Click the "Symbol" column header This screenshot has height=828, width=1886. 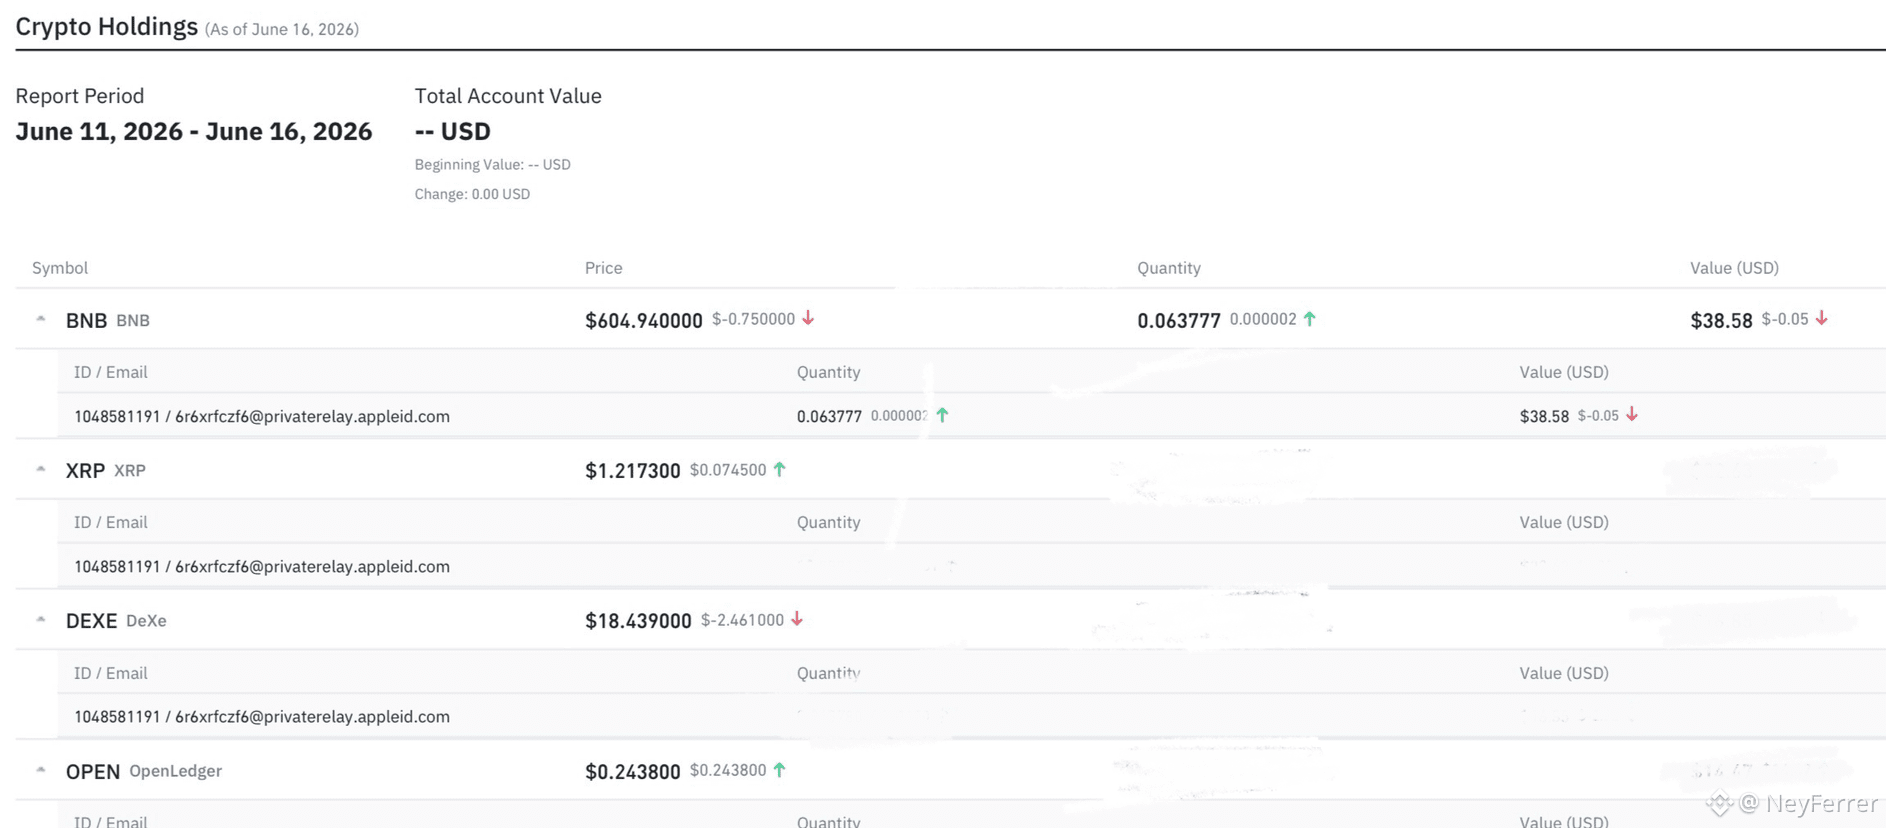click(x=60, y=268)
